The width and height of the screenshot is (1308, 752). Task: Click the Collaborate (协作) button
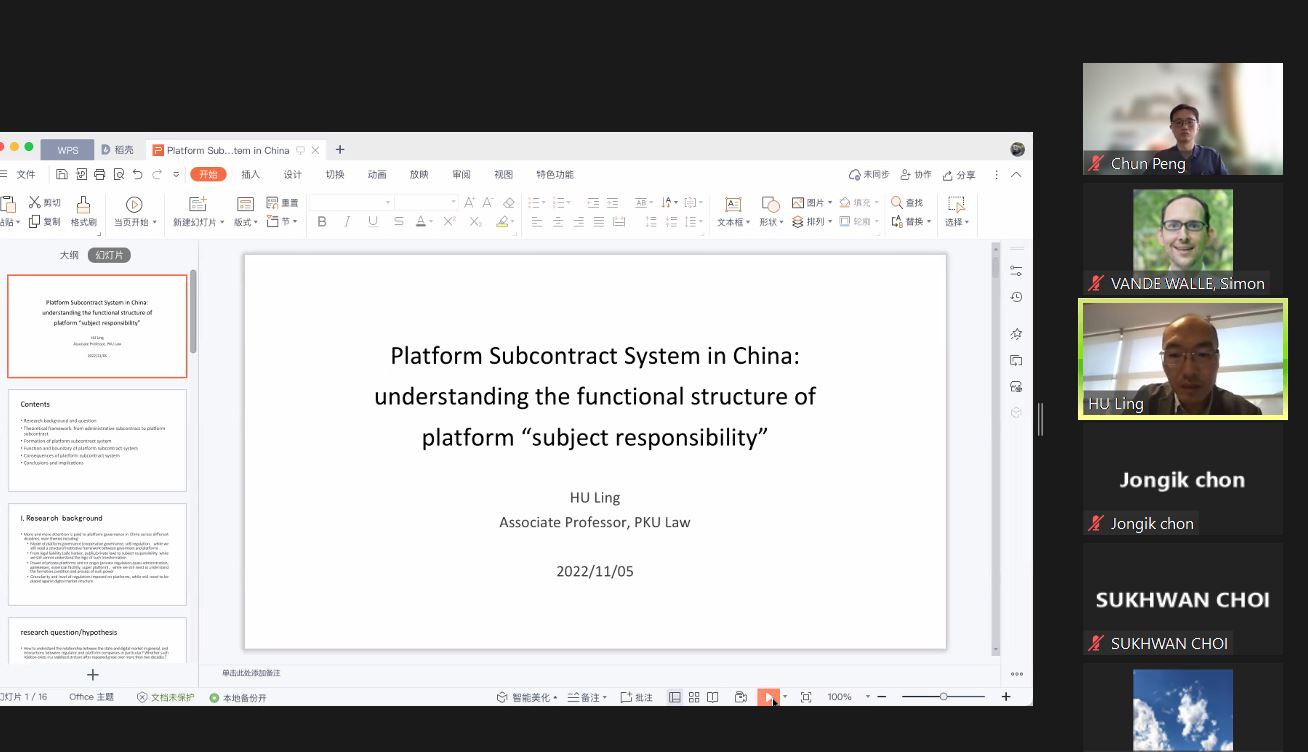pyautogui.click(x=915, y=175)
